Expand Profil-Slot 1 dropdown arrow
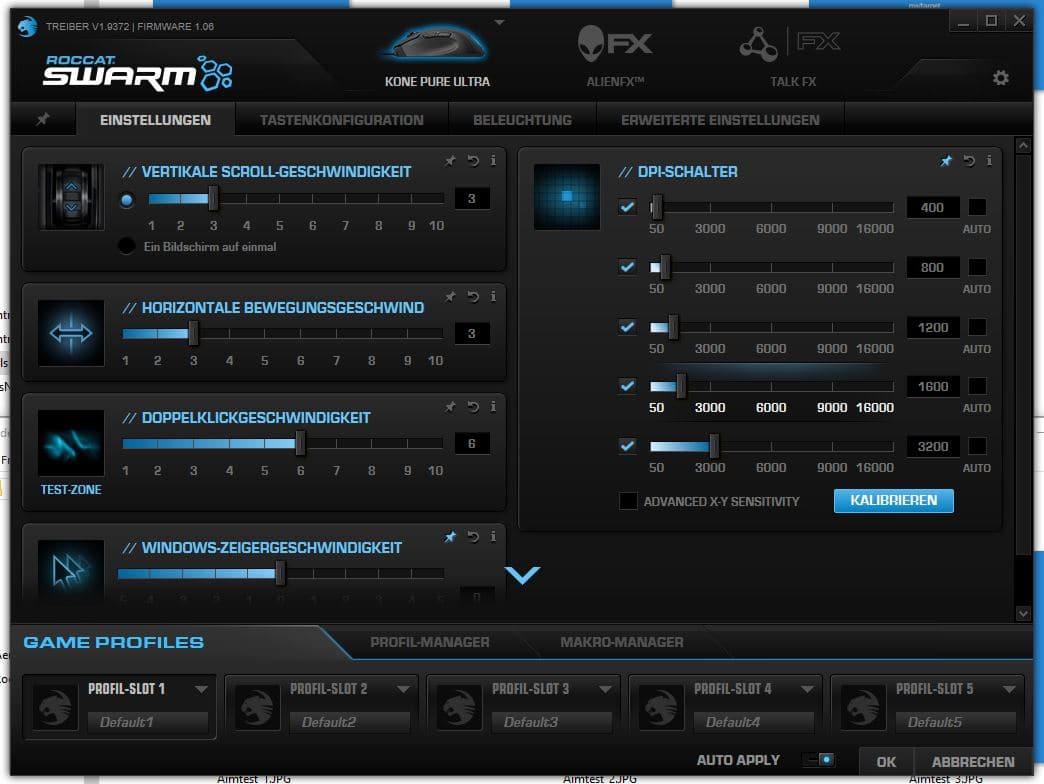The height and width of the screenshot is (784, 1044). click(x=201, y=689)
